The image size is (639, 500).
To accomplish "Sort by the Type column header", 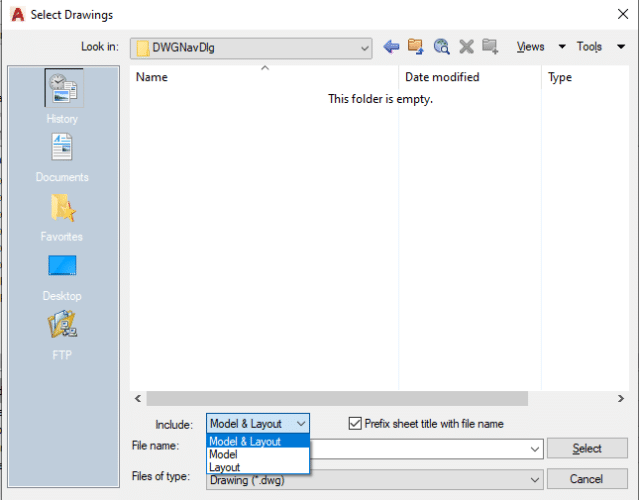I will pyautogui.click(x=585, y=77).
